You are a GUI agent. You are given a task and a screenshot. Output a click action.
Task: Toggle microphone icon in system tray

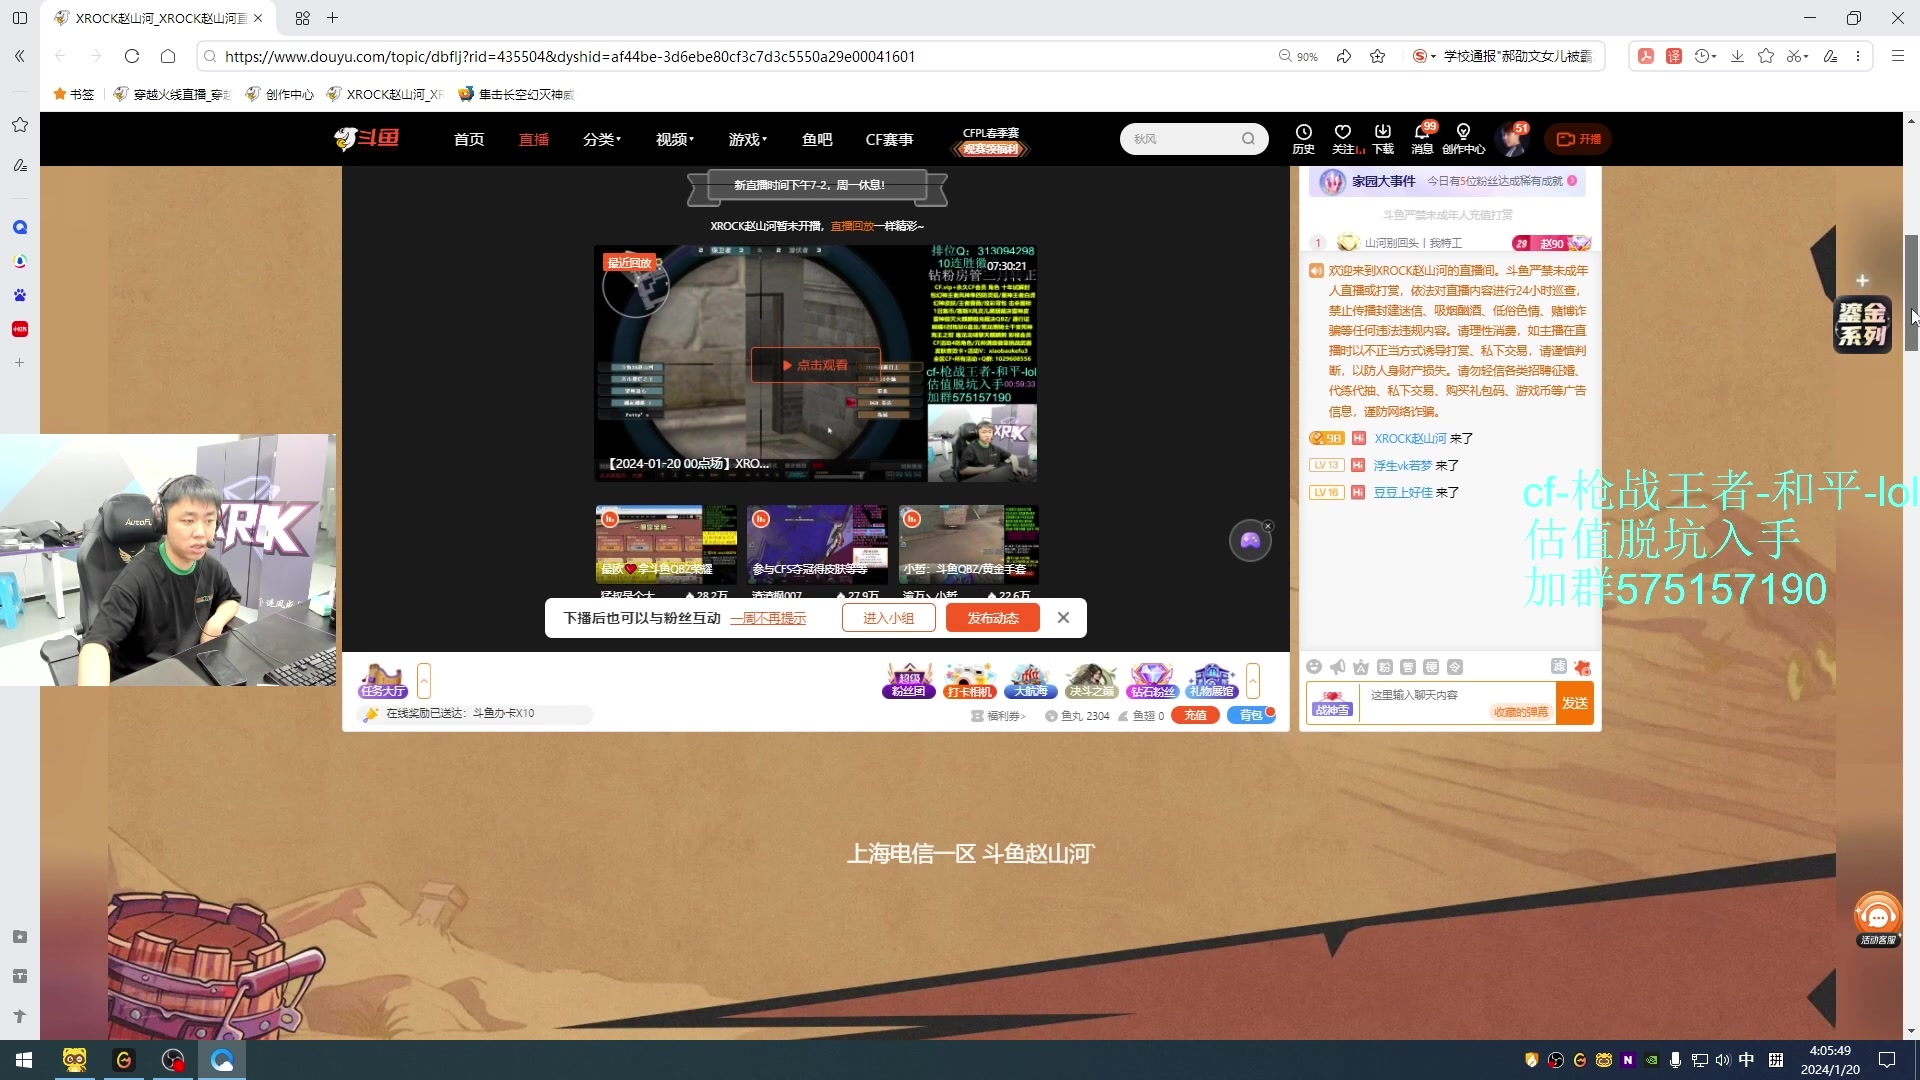(x=1675, y=1060)
